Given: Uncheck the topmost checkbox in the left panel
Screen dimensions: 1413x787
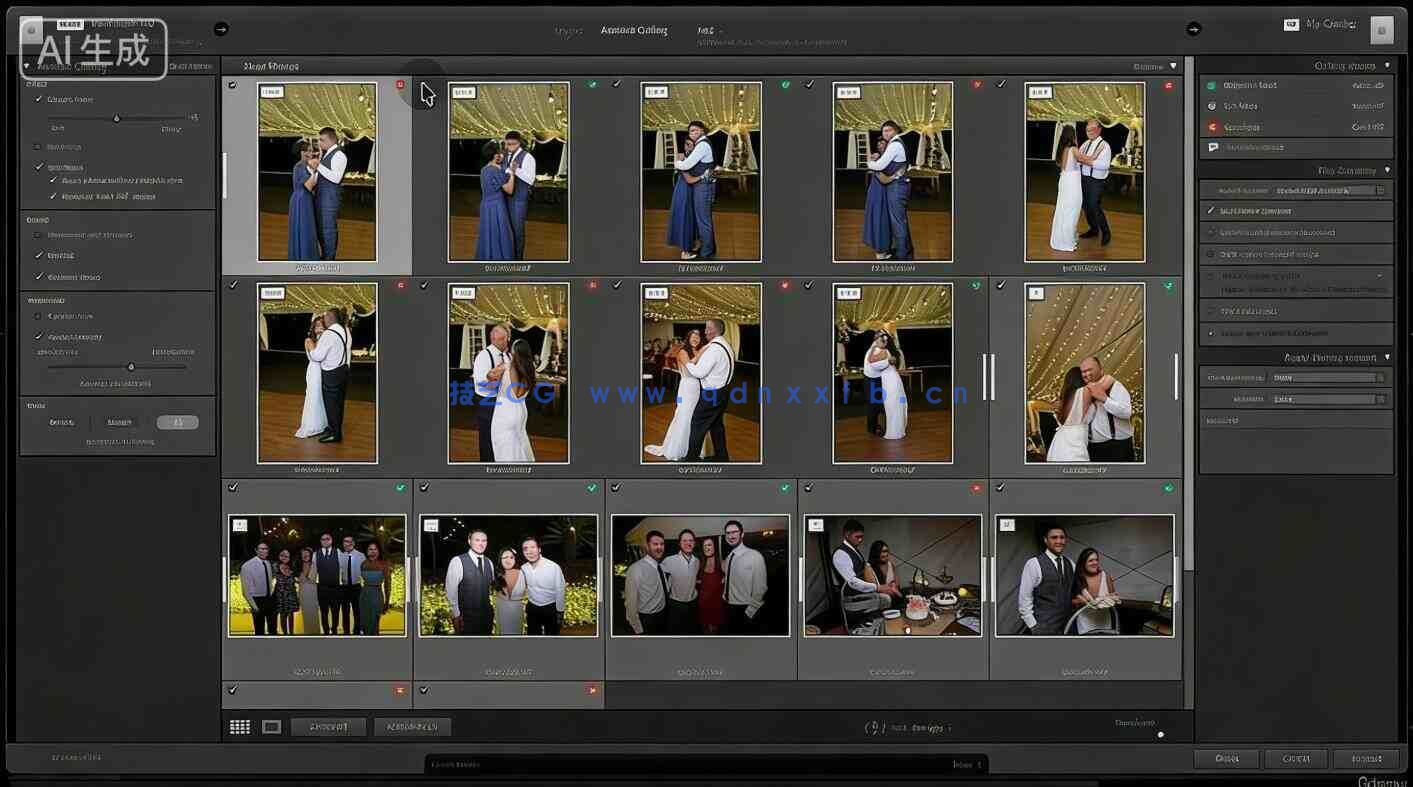Looking at the screenshot, I should point(39,99).
